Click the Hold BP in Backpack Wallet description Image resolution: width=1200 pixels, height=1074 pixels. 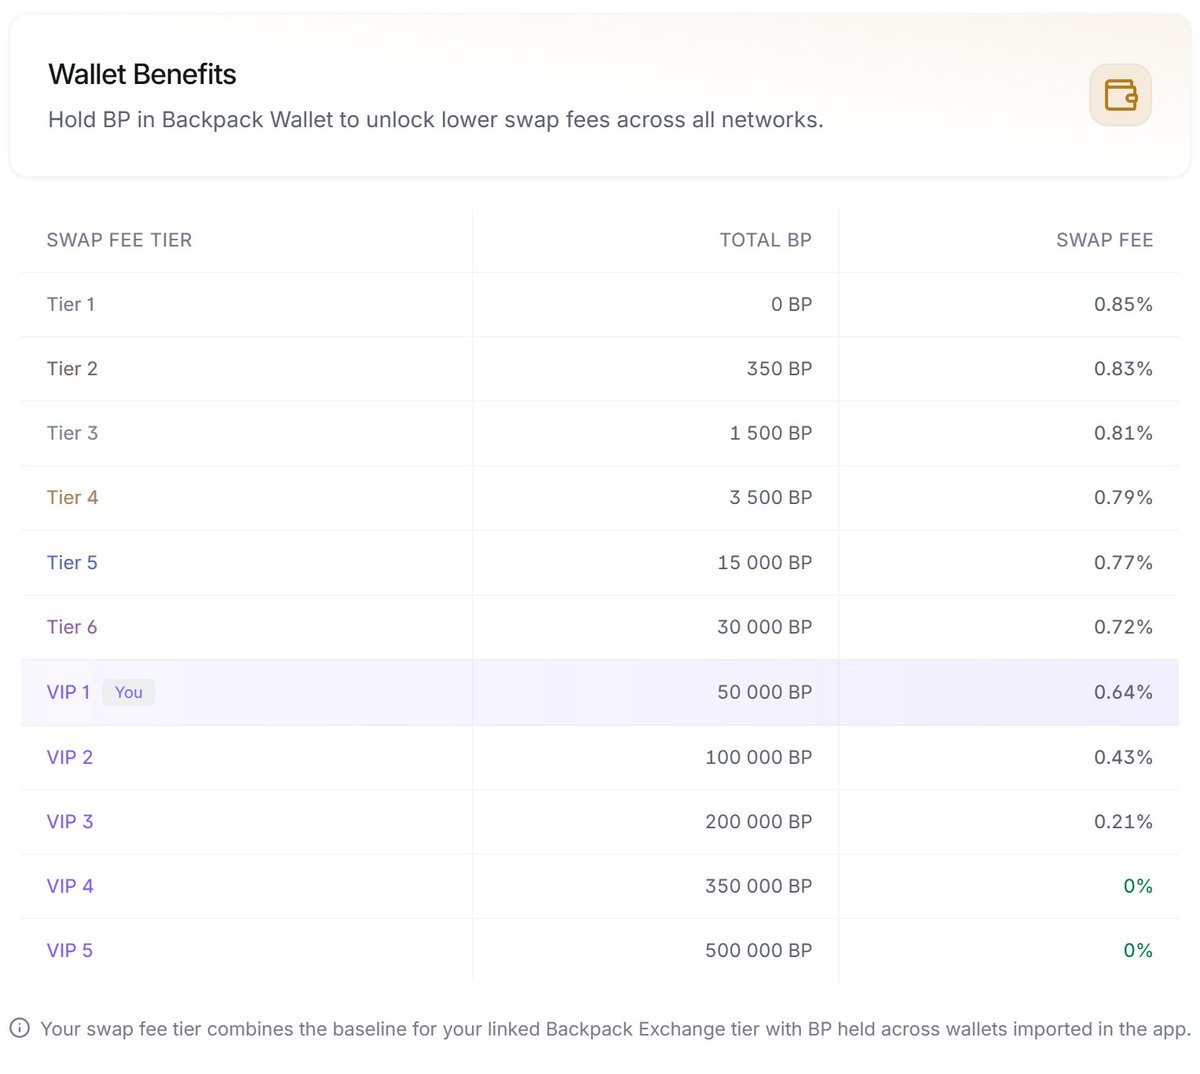436,120
